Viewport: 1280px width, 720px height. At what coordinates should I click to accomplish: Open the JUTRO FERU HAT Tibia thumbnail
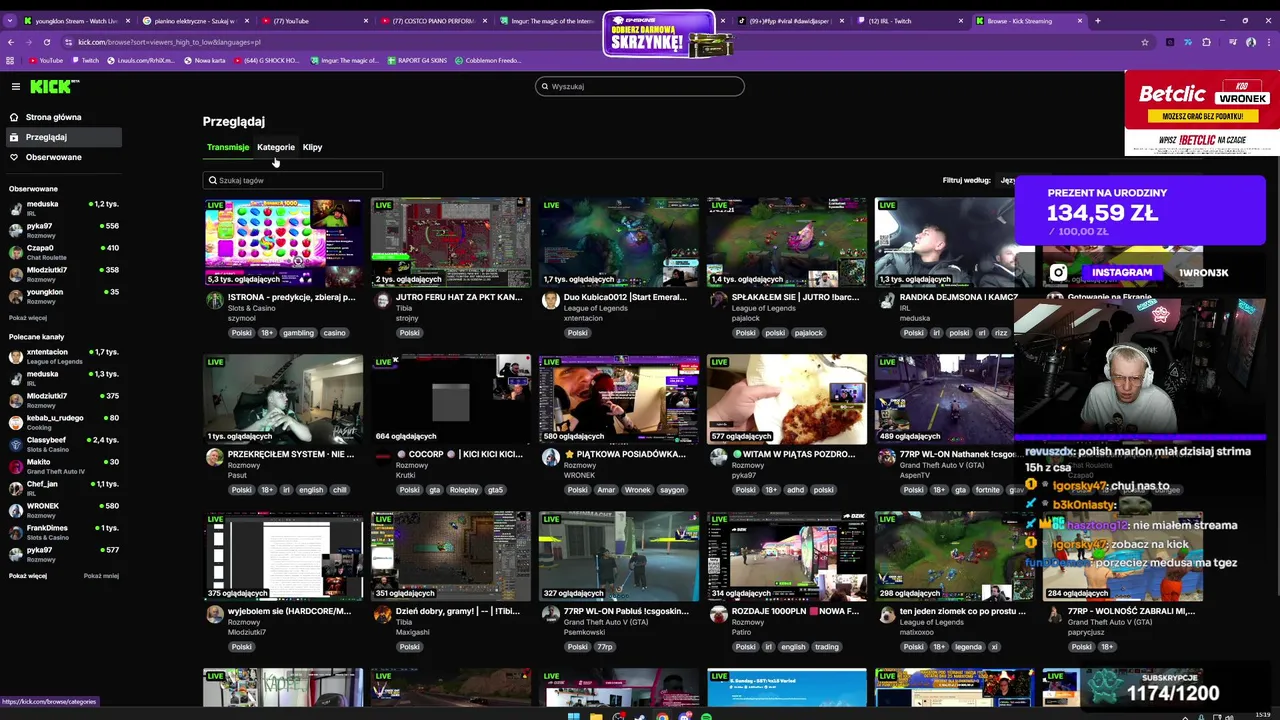point(451,242)
